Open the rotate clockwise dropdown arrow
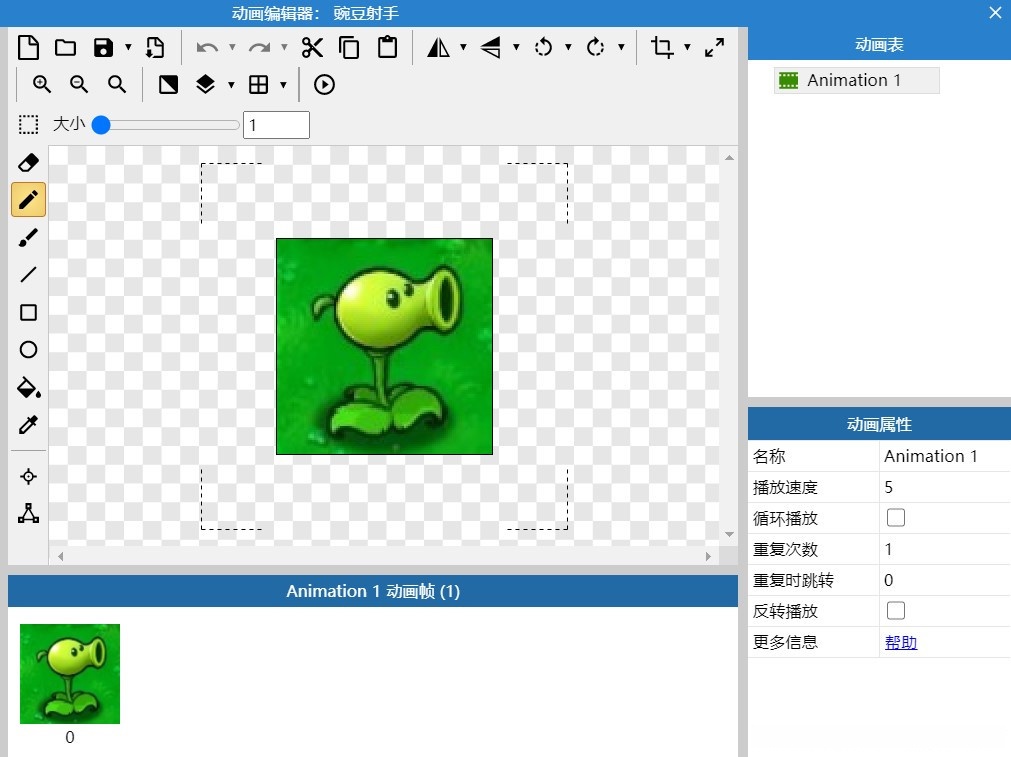The width and height of the screenshot is (1011, 757). pyautogui.click(x=621, y=47)
